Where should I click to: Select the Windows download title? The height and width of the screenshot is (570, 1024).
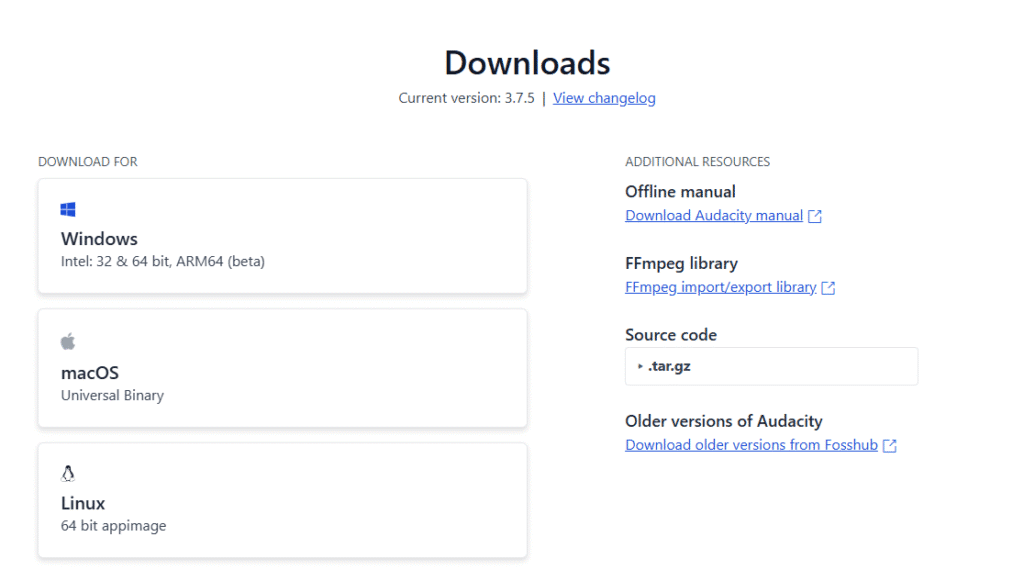tap(99, 239)
